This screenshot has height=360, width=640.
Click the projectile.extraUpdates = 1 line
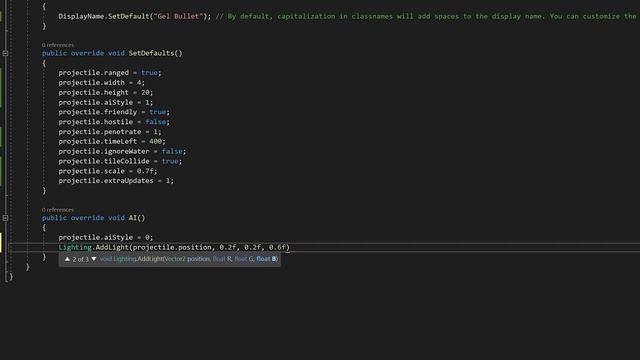point(116,180)
